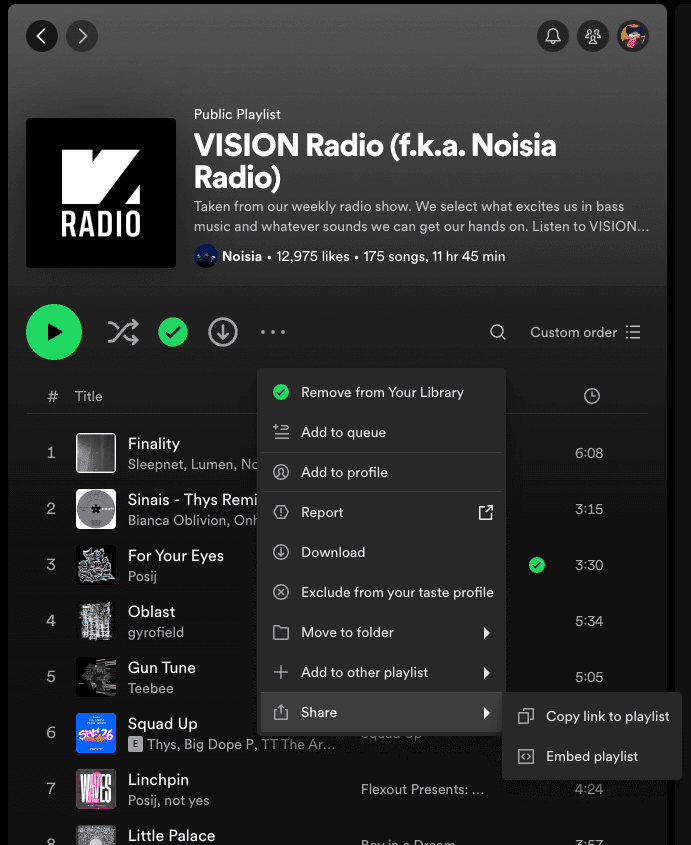Download playlist using circular arrow icon

coord(223,332)
